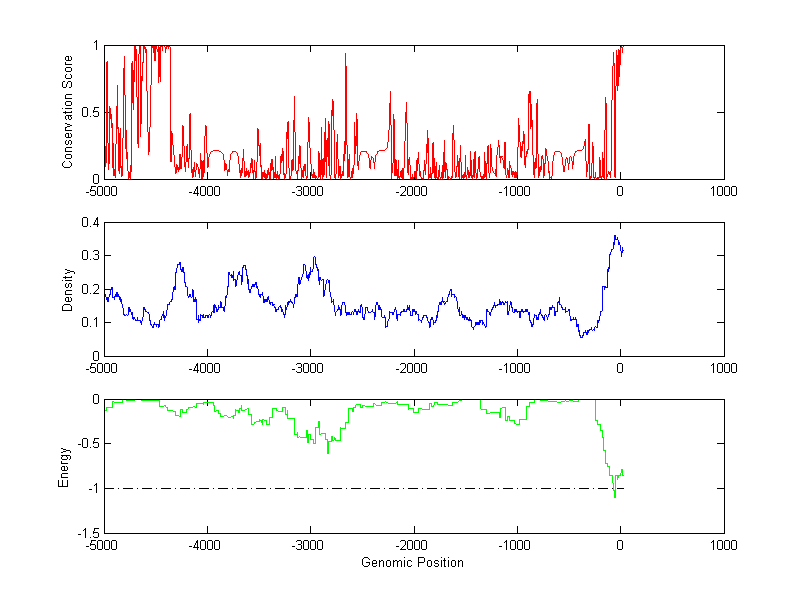Click the 0.3 tick label on Density axis
800x599 pixels.
pyautogui.click(x=88, y=256)
